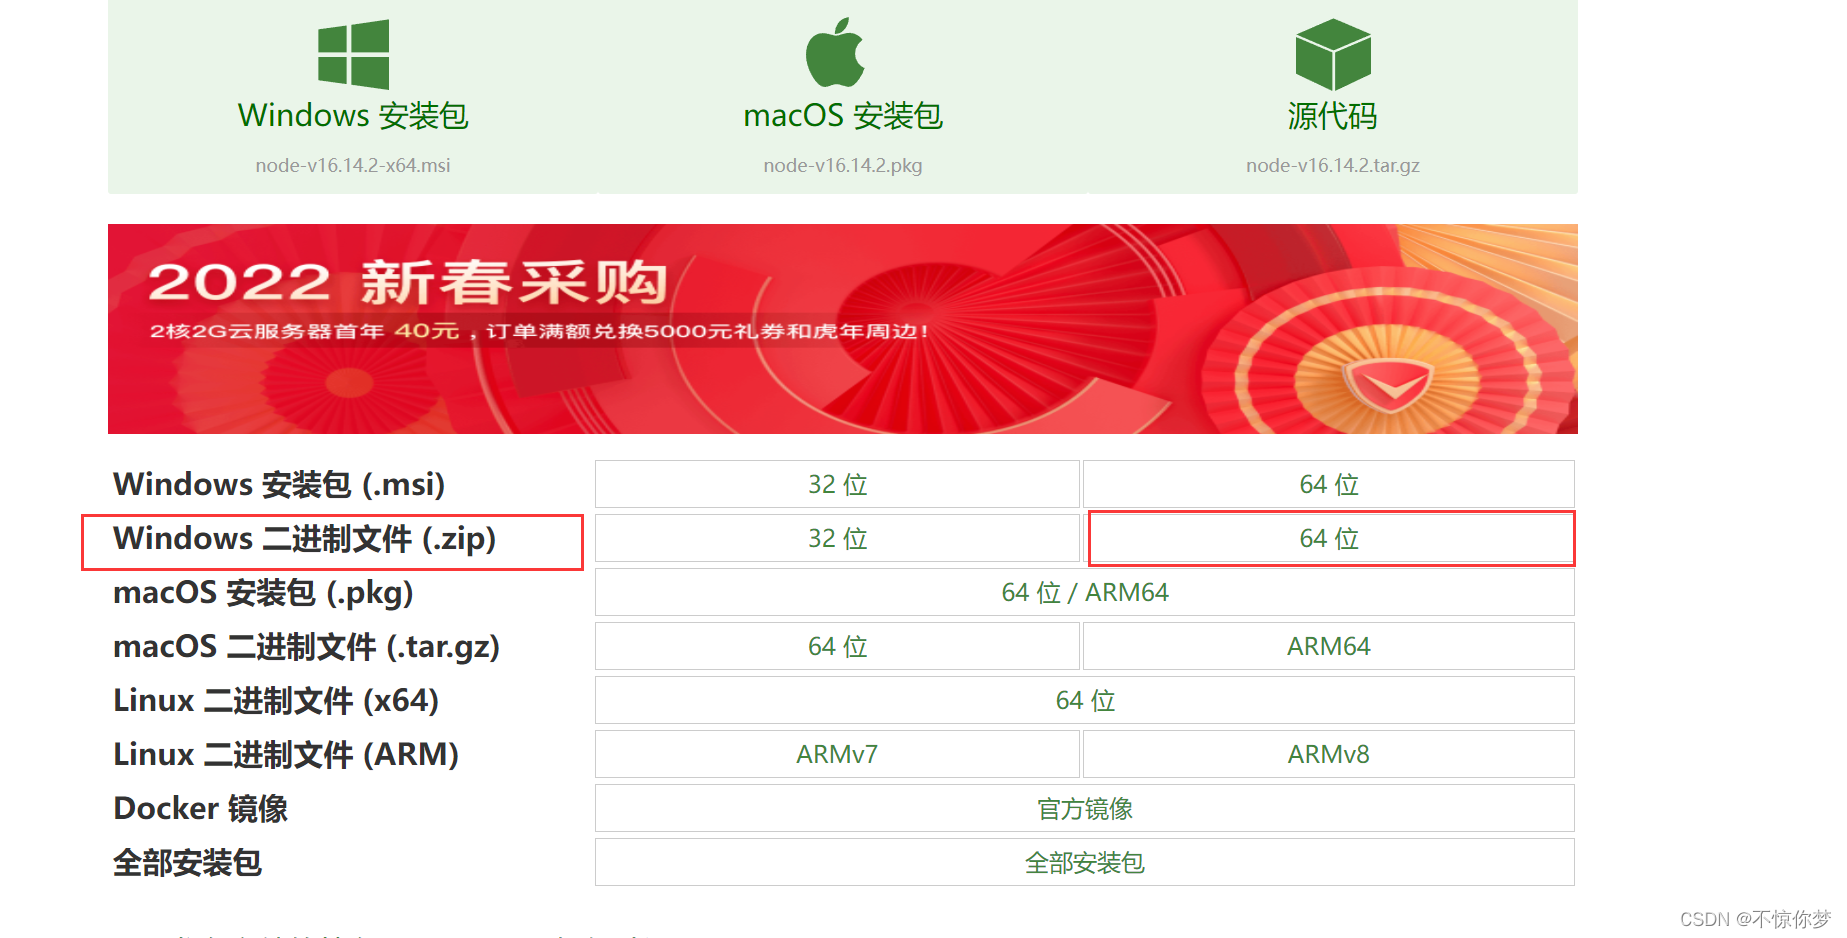
Task: Select 64 位 for Windows 安装包 (.msi)
Action: pos(1329,484)
